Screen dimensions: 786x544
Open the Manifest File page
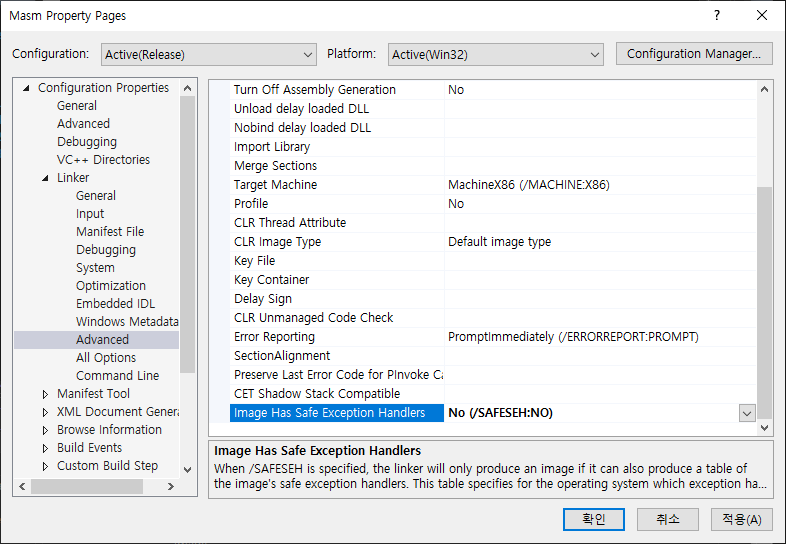(x=110, y=232)
